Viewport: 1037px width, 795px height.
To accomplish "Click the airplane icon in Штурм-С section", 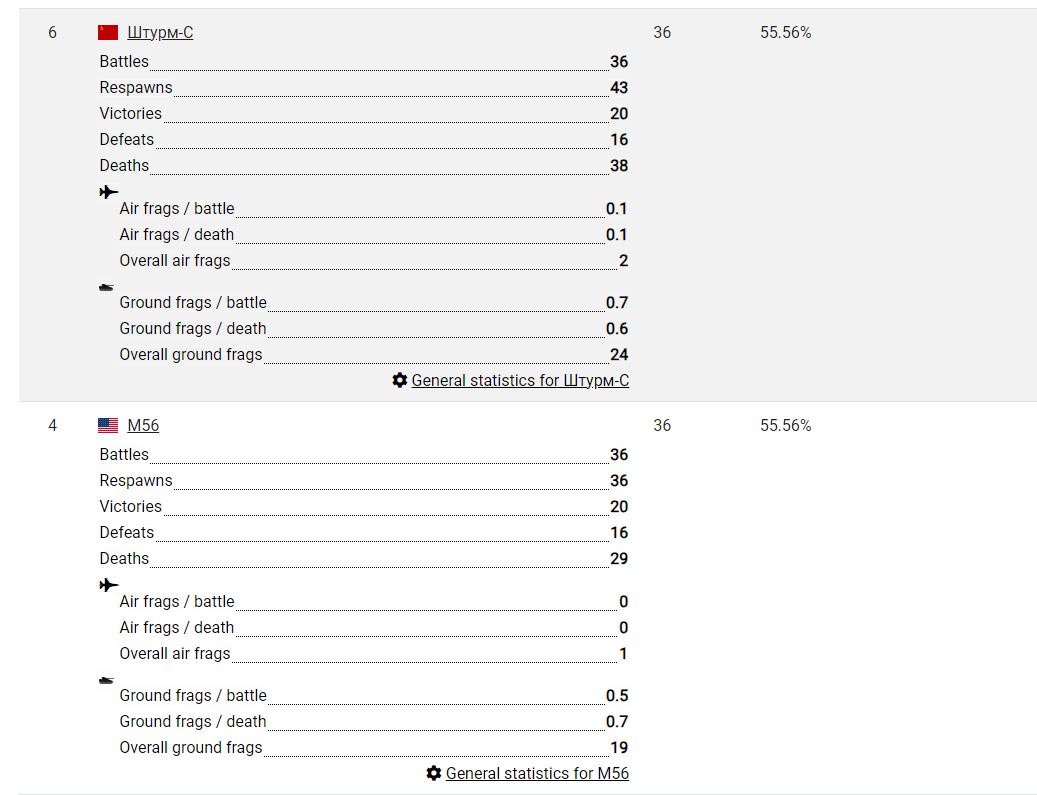I will 108,192.
